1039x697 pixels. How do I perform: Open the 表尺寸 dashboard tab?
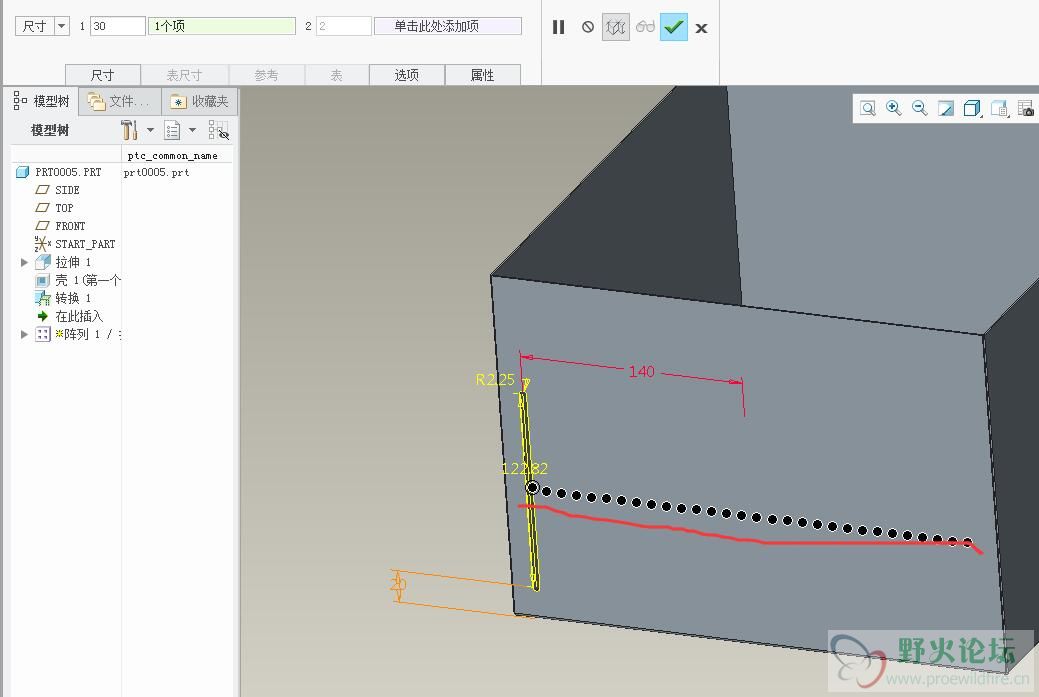click(x=184, y=75)
